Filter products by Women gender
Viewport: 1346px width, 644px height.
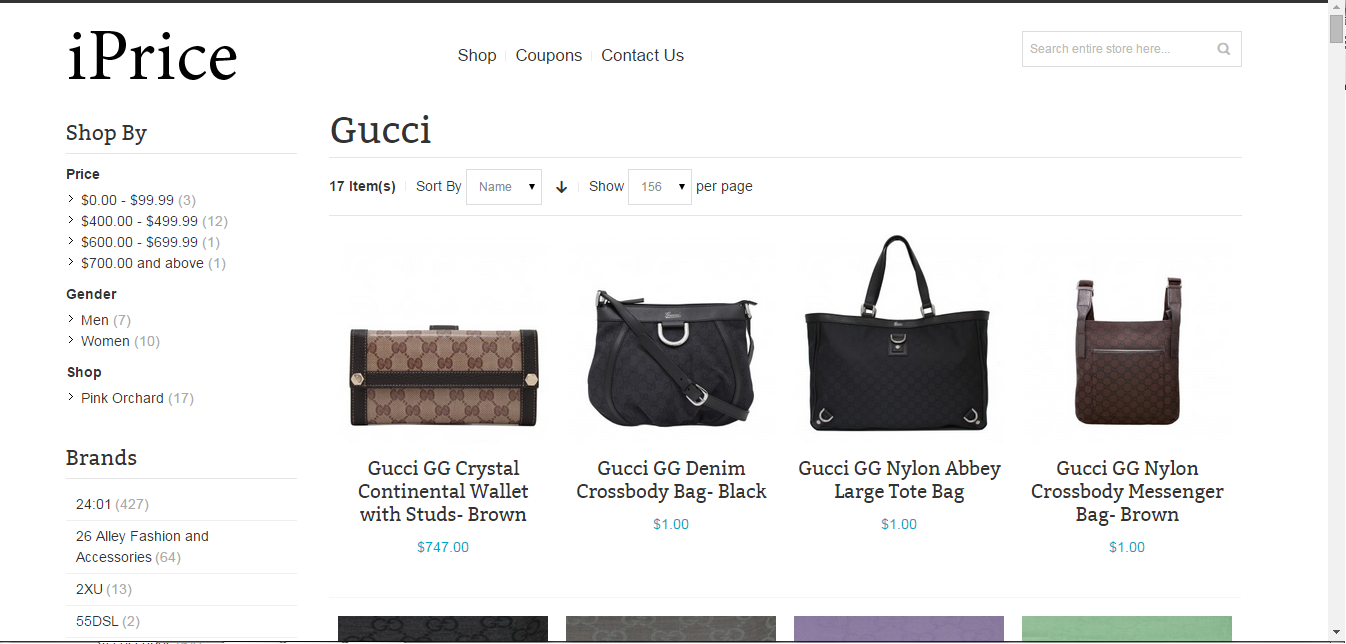[x=105, y=341]
